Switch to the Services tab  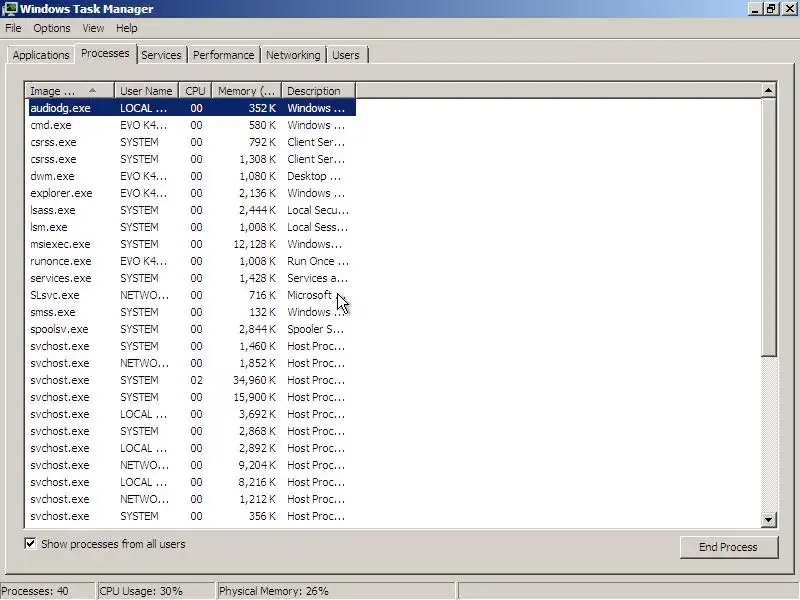(x=161, y=55)
